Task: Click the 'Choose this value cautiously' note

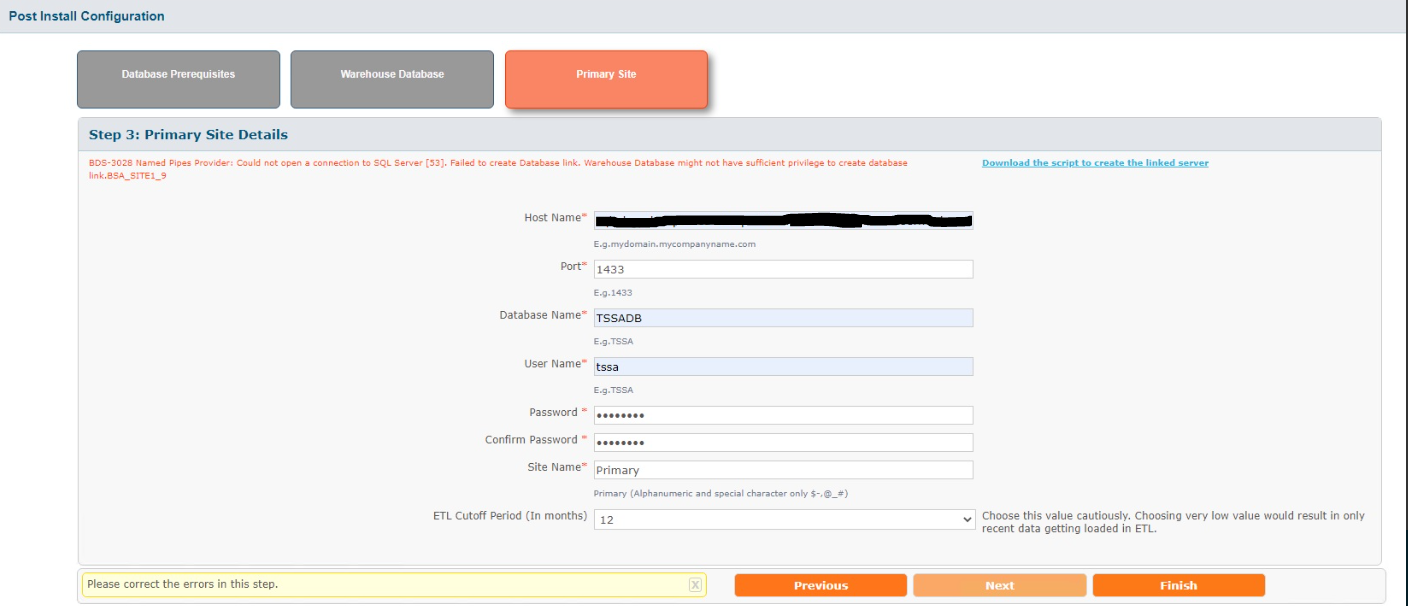Action: point(1173,522)
